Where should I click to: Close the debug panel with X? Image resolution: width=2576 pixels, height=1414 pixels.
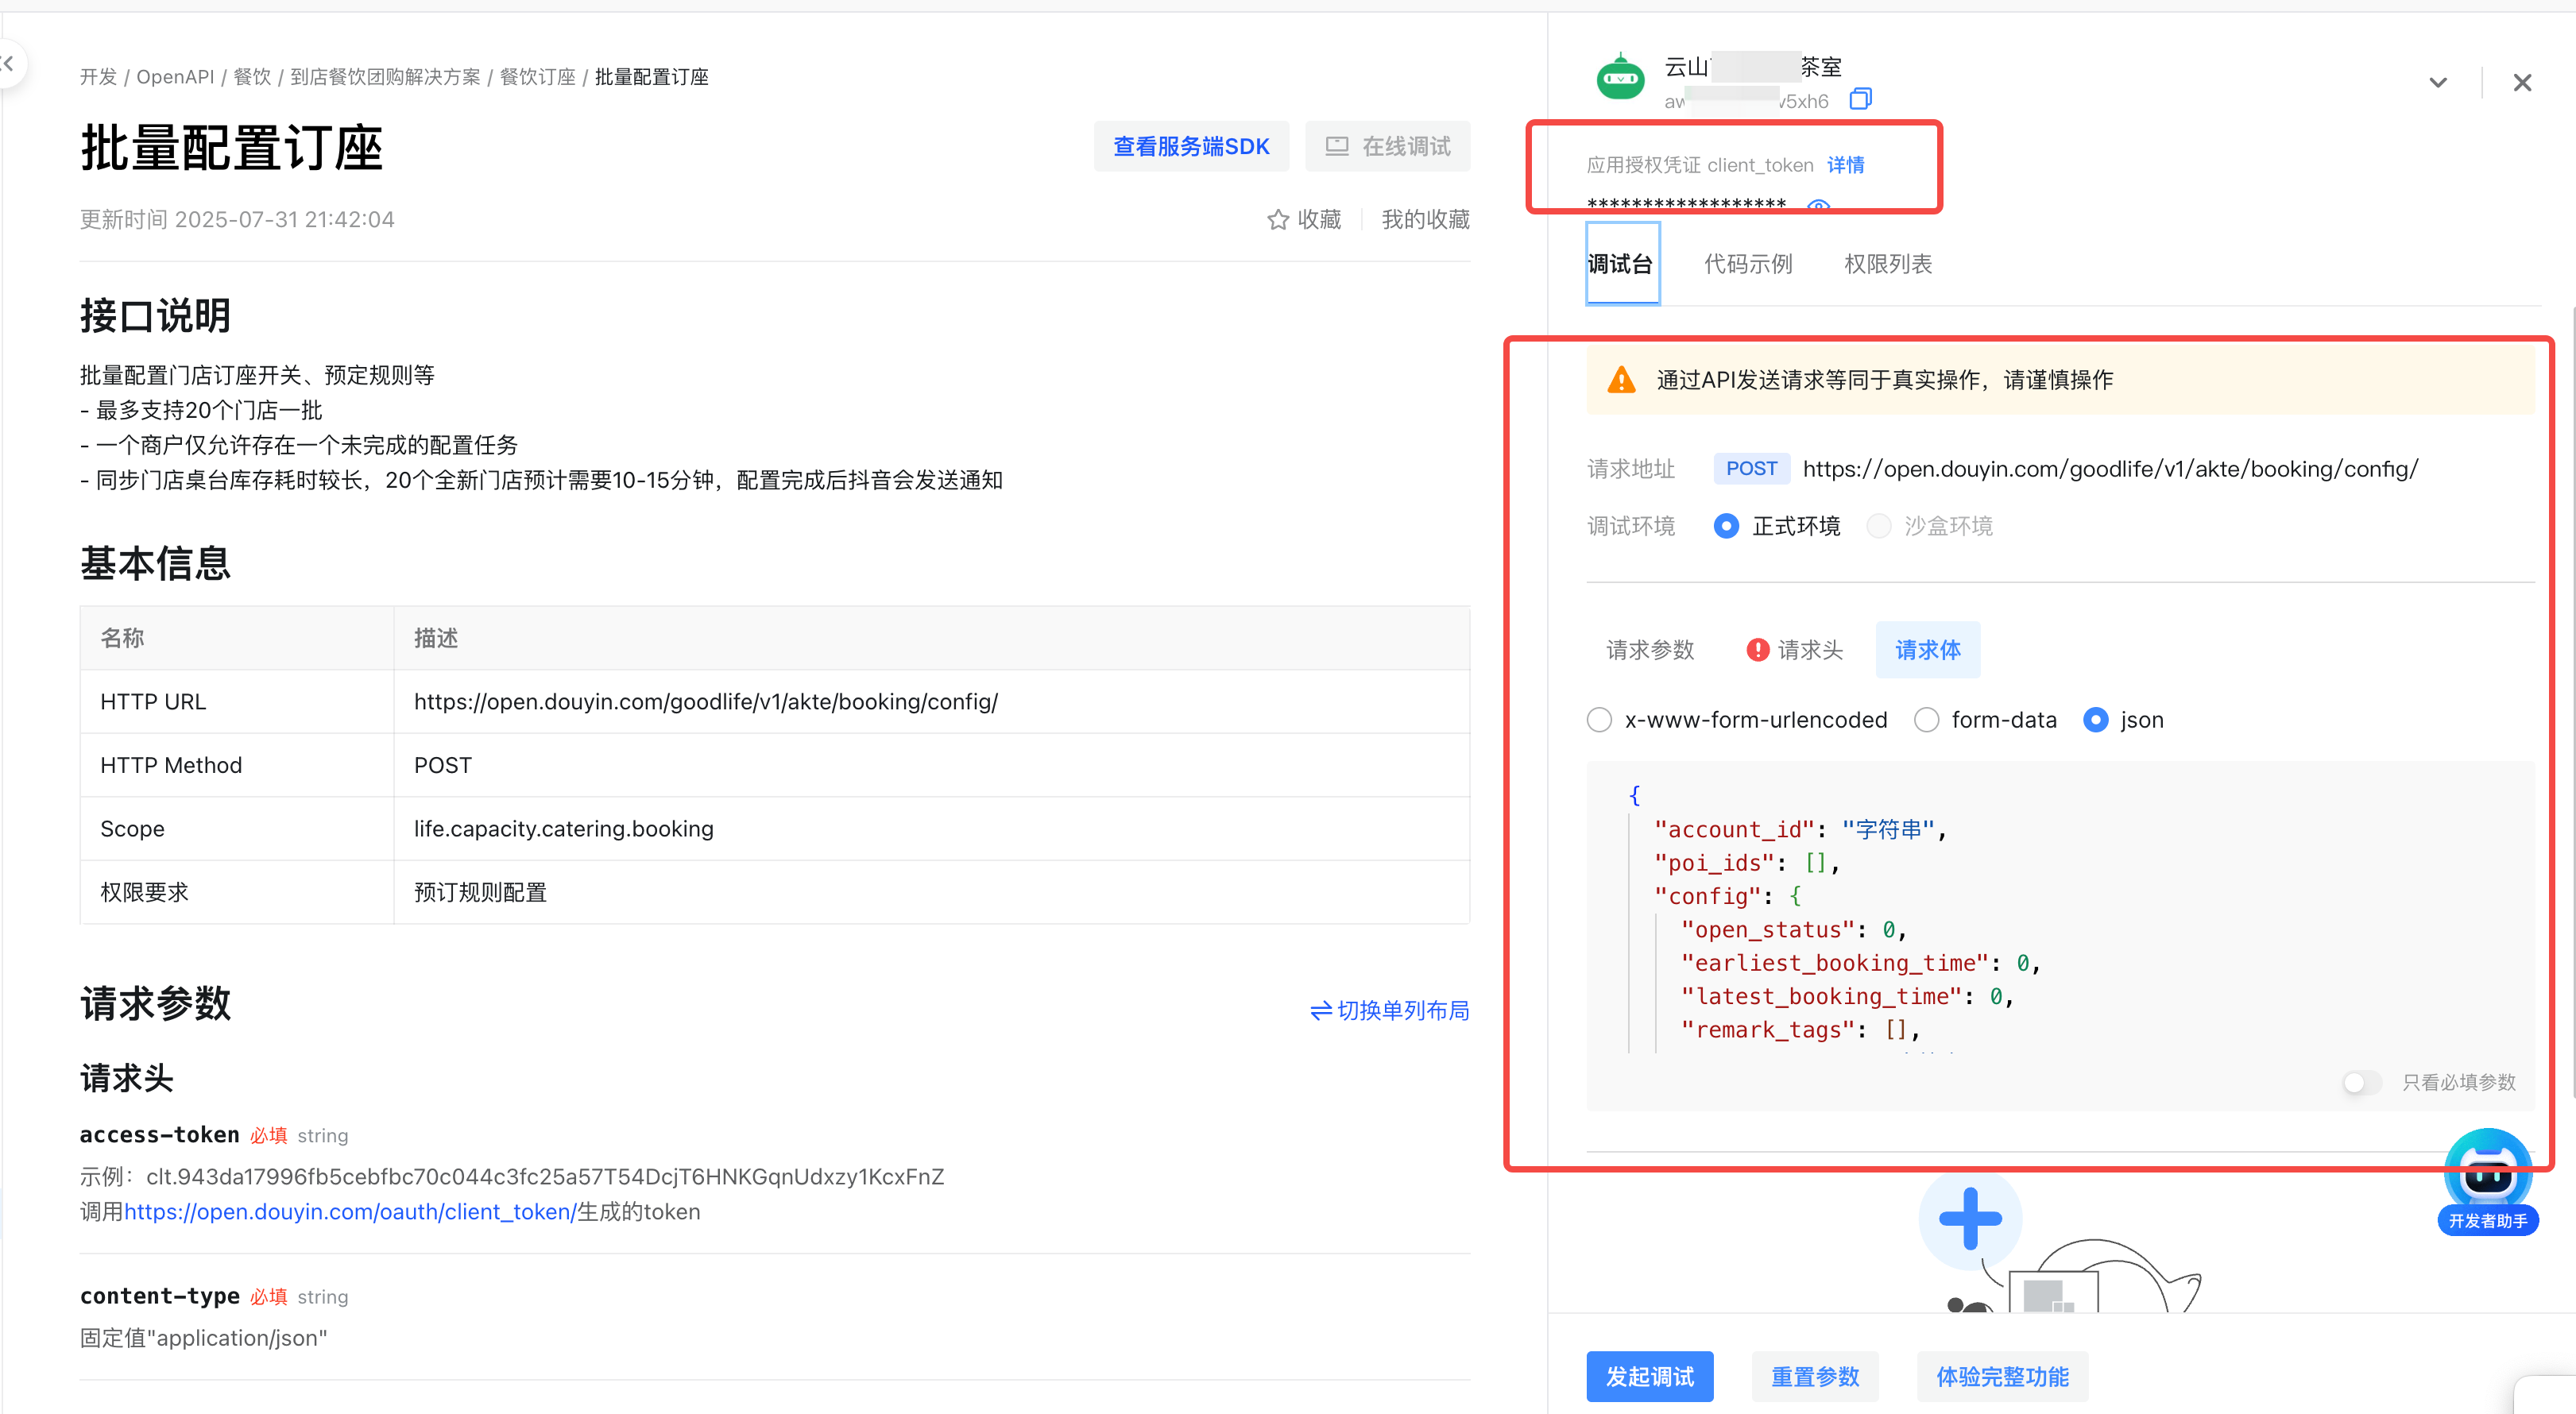pos(2522,83)
